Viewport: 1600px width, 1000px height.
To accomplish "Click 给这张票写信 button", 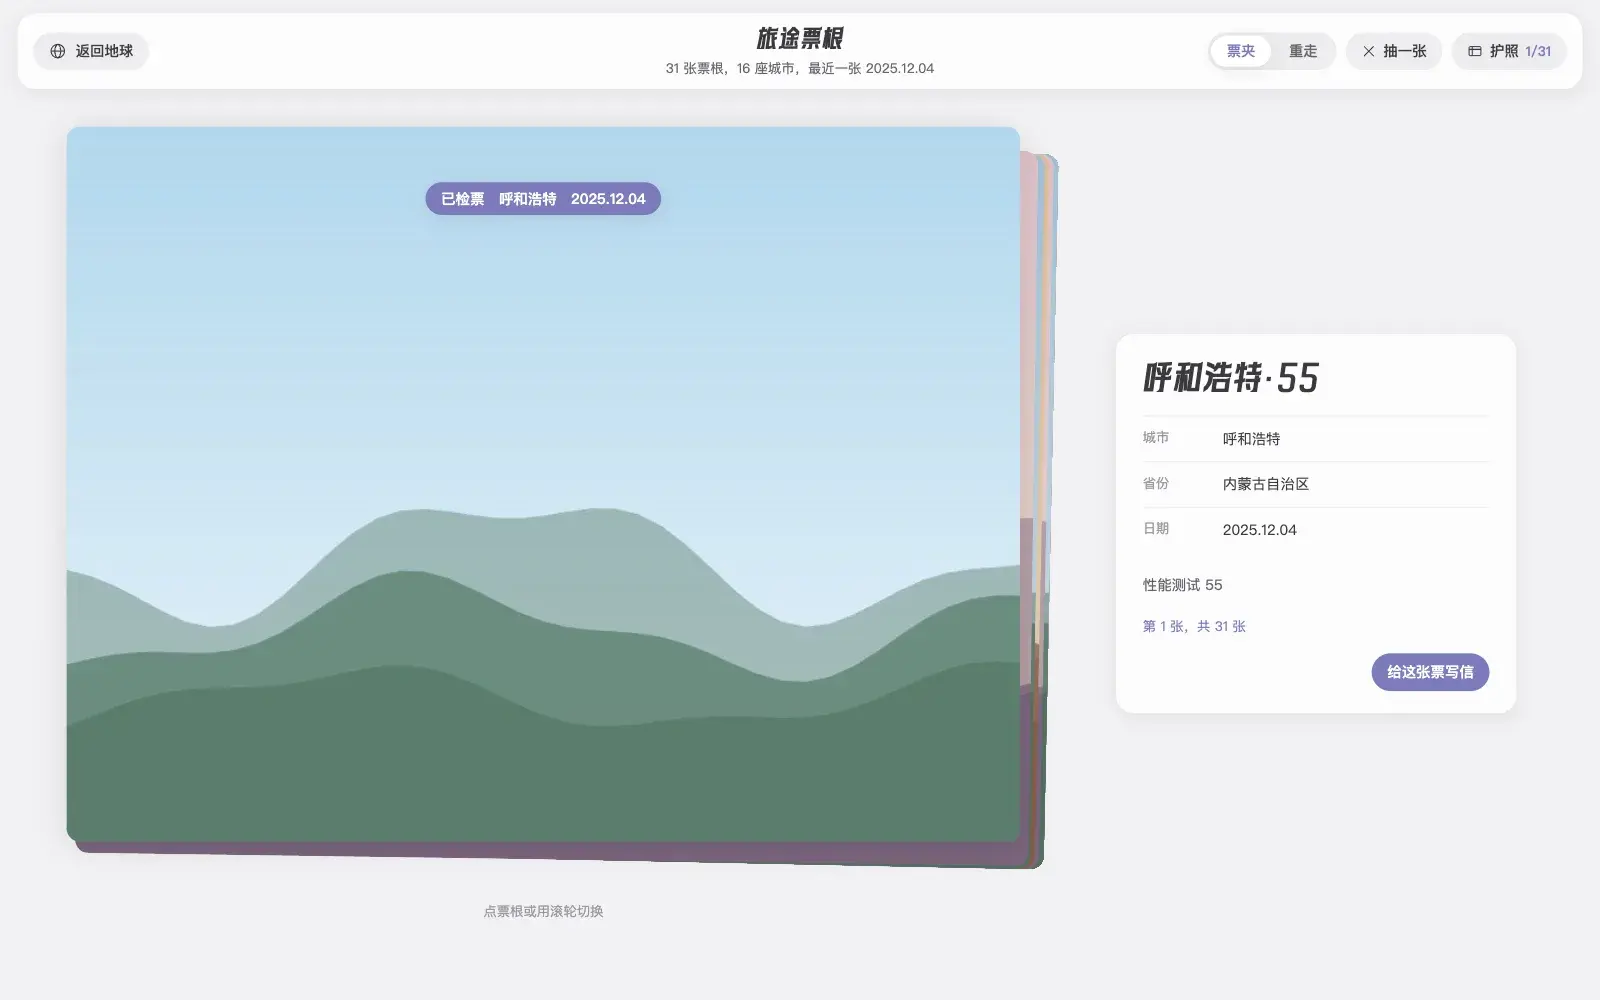I will pyautogui.click(x=1430, y=672).
